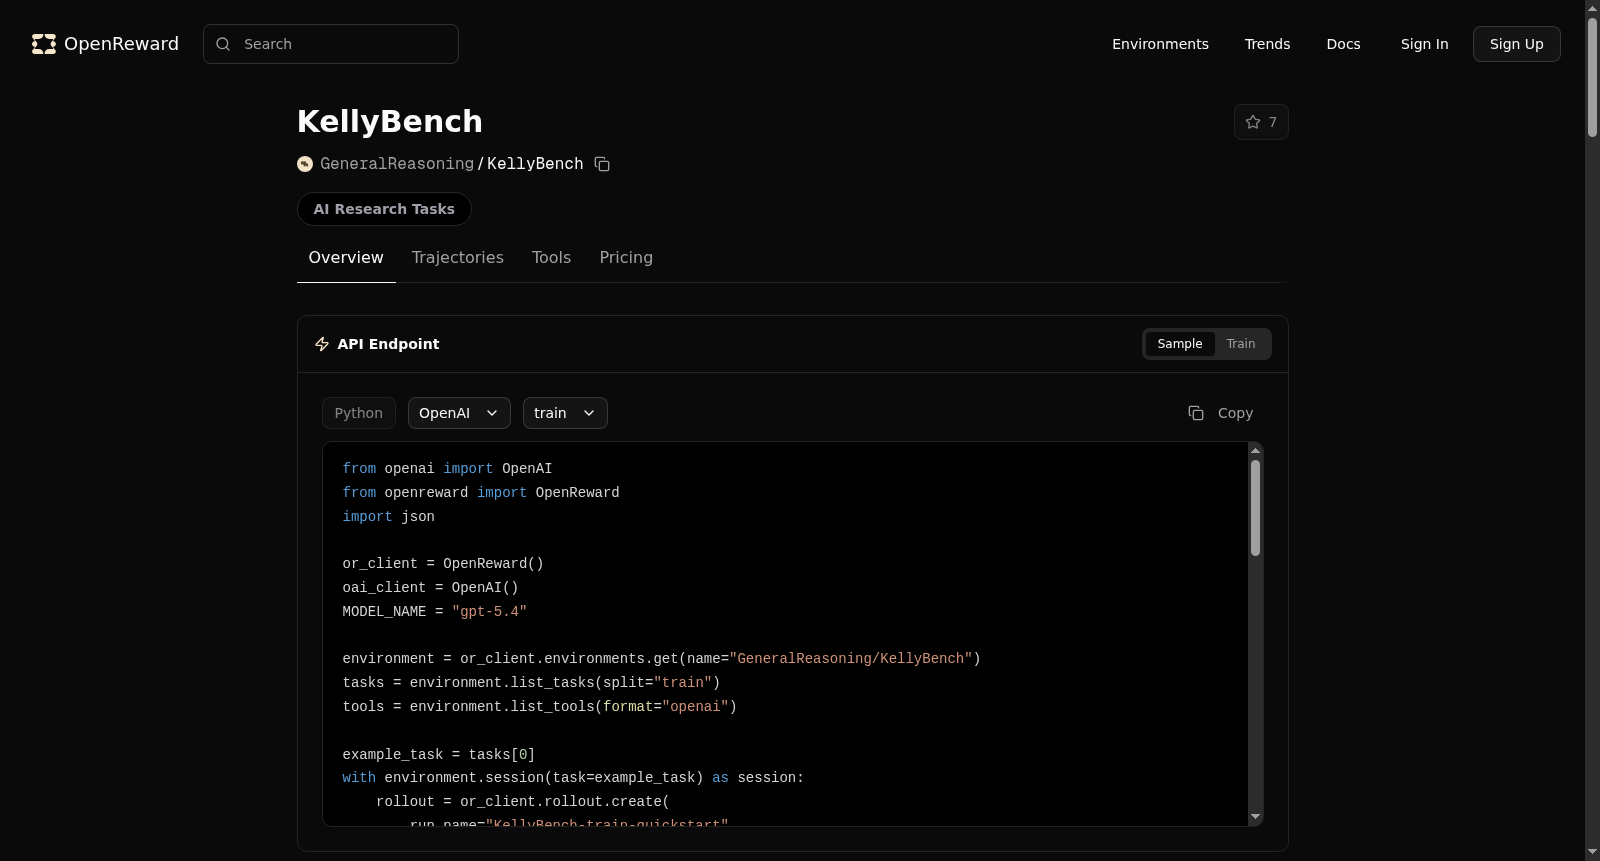The height and width of the screenshot is (861, 1600).
Task: Click the Python language button
Action: 359,413
